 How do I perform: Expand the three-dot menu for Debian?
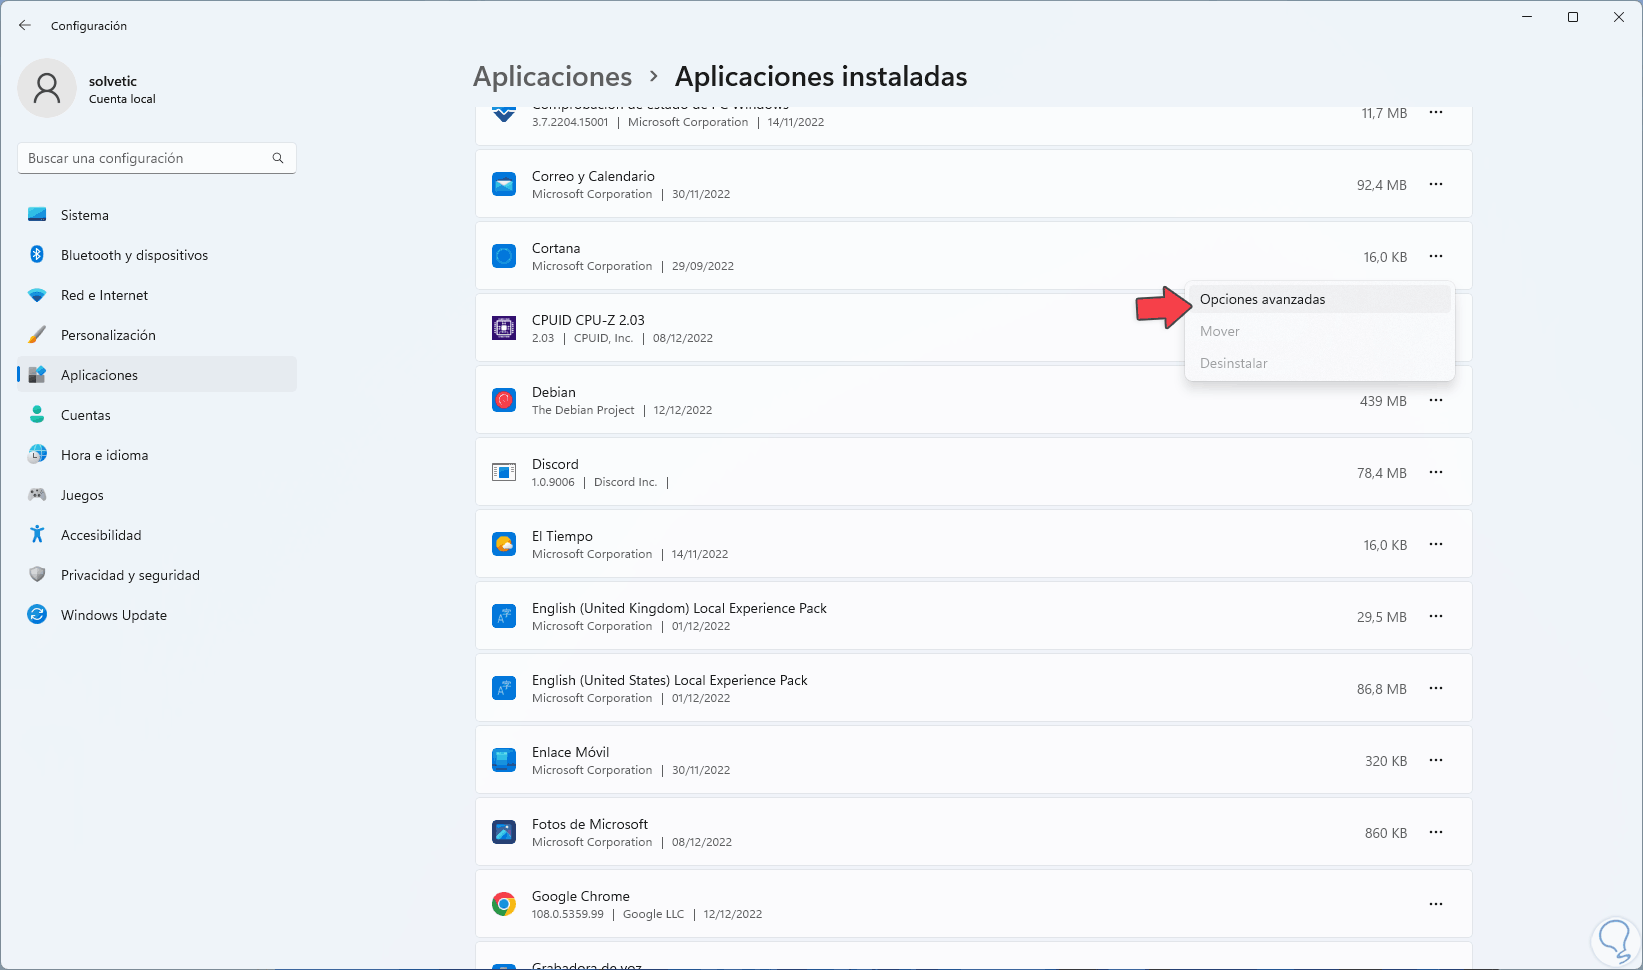[1436, 400]
